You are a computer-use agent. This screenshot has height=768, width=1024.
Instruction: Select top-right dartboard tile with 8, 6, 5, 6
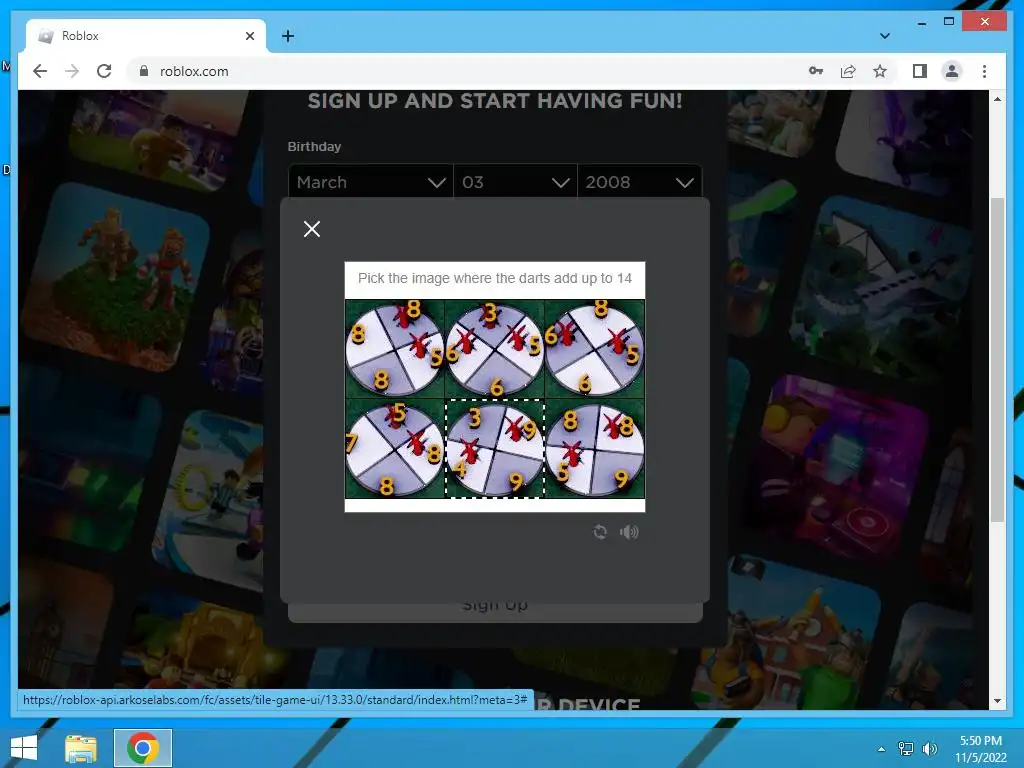click(594, 349)
